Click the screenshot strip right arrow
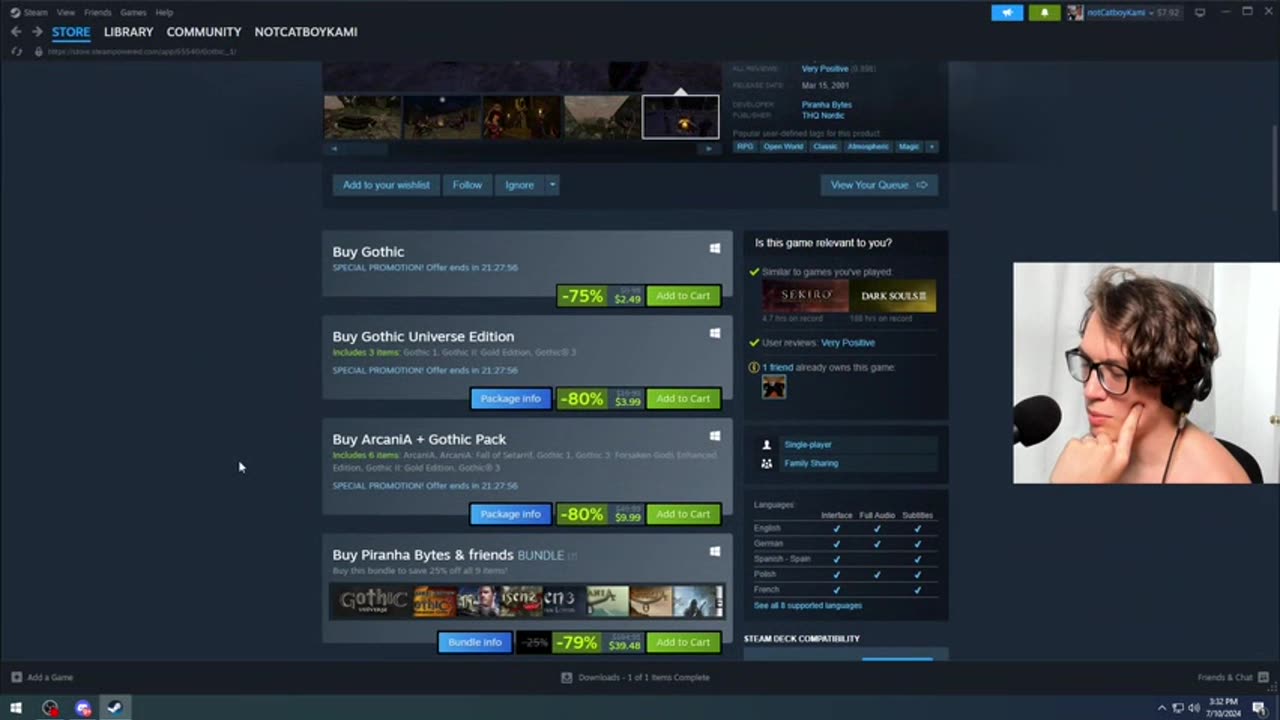The image size is (1280, 720). [709, 148]
